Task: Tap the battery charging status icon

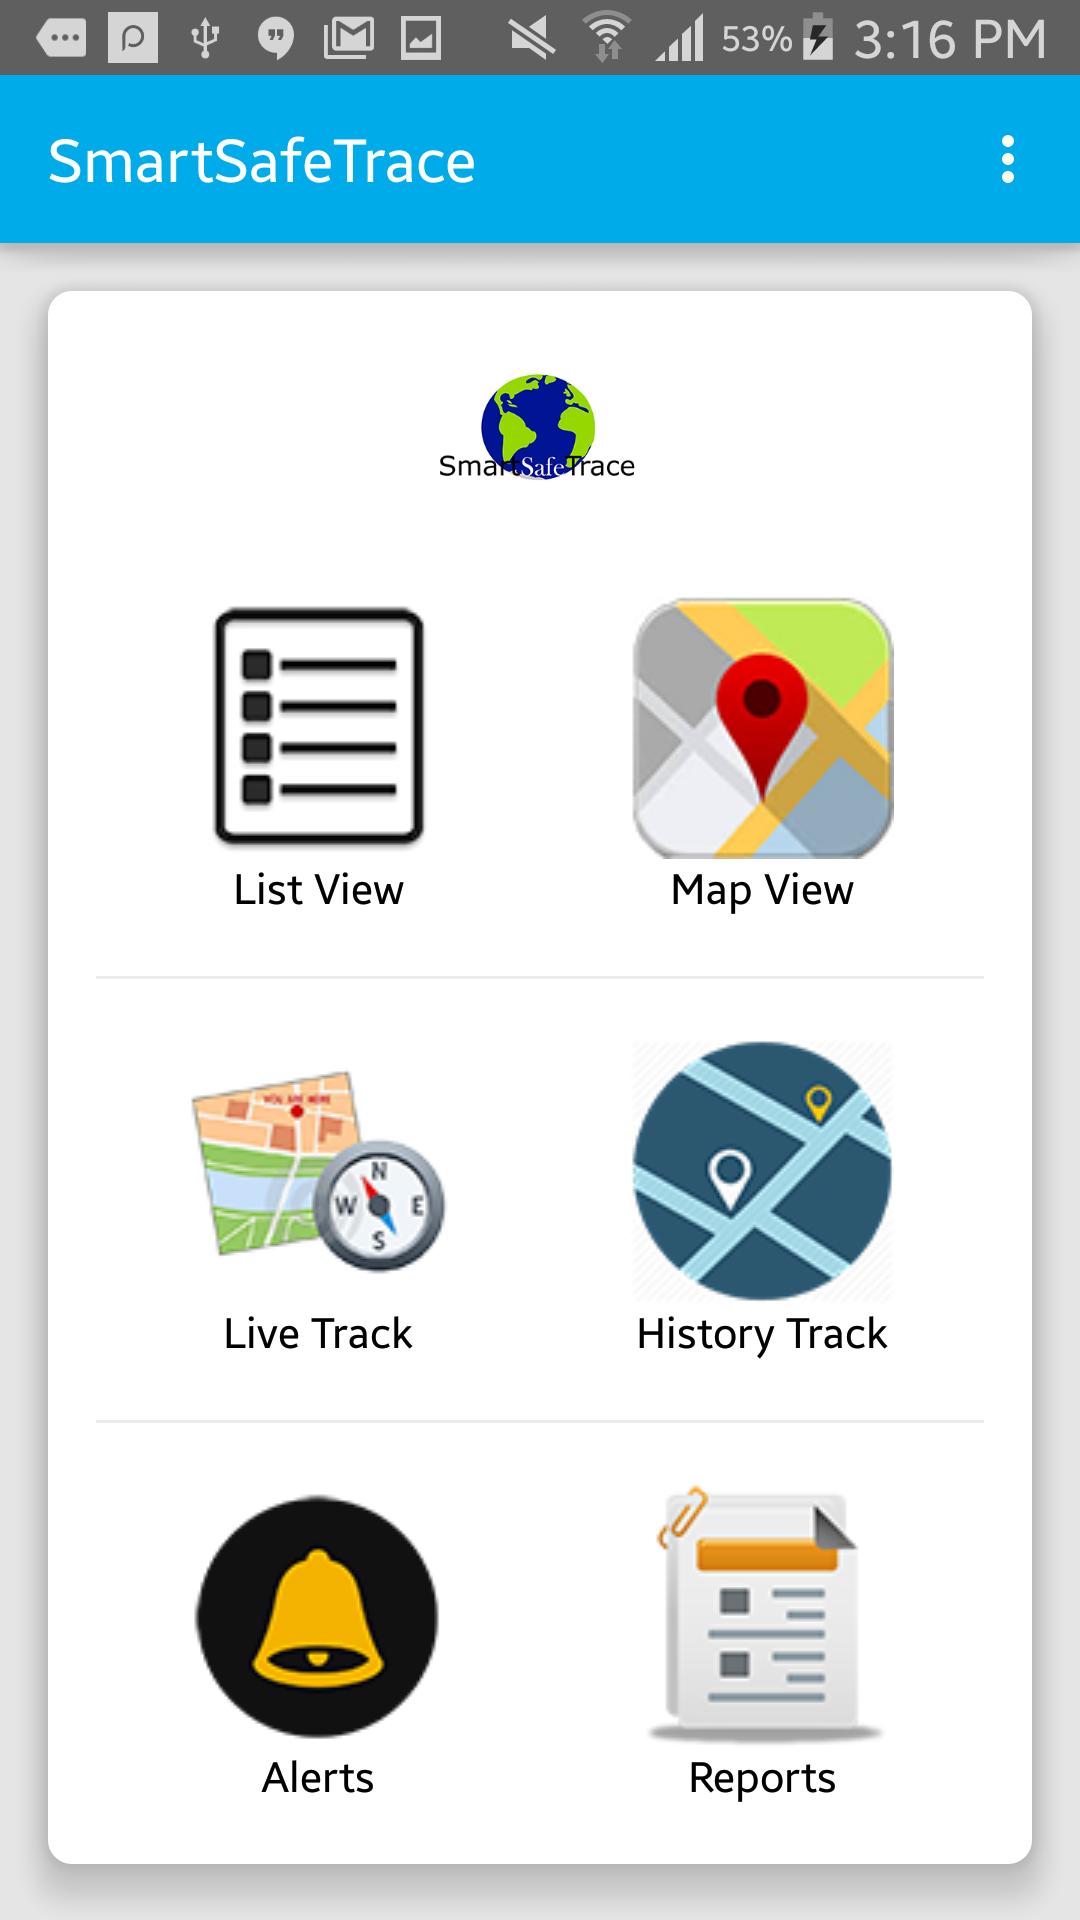Action: point(818,39)
